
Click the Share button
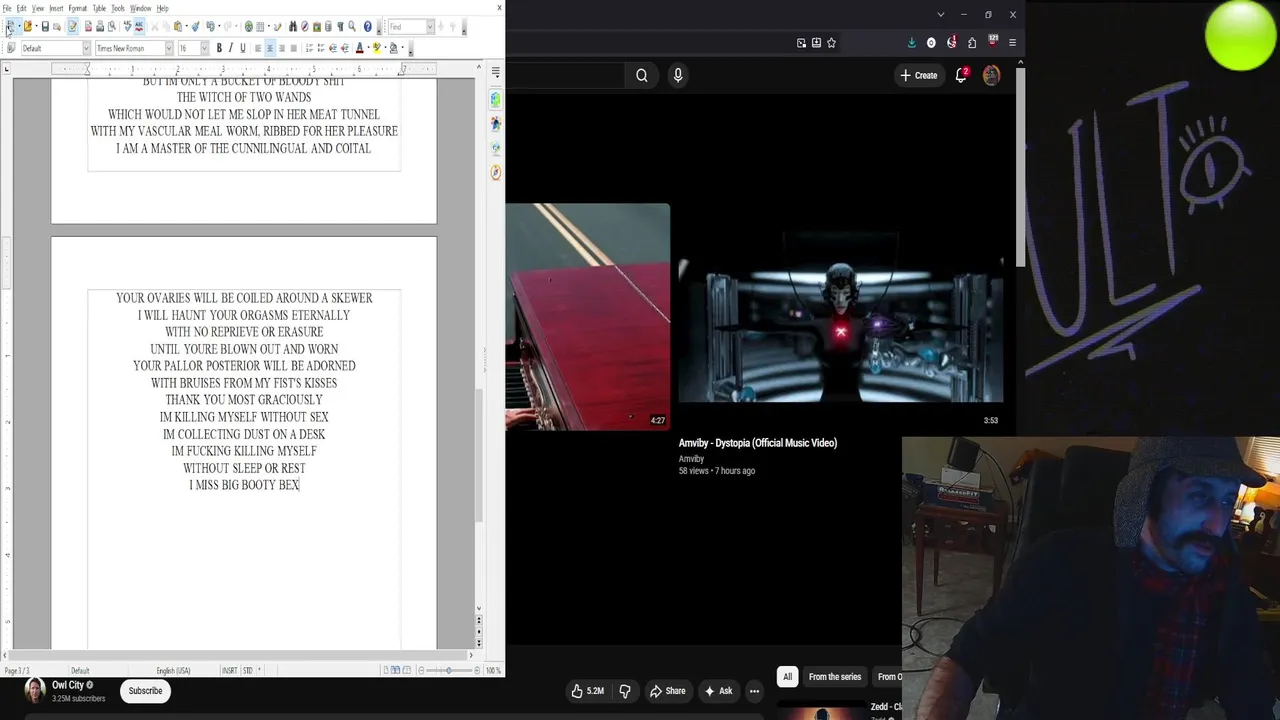tap(667, 691)
